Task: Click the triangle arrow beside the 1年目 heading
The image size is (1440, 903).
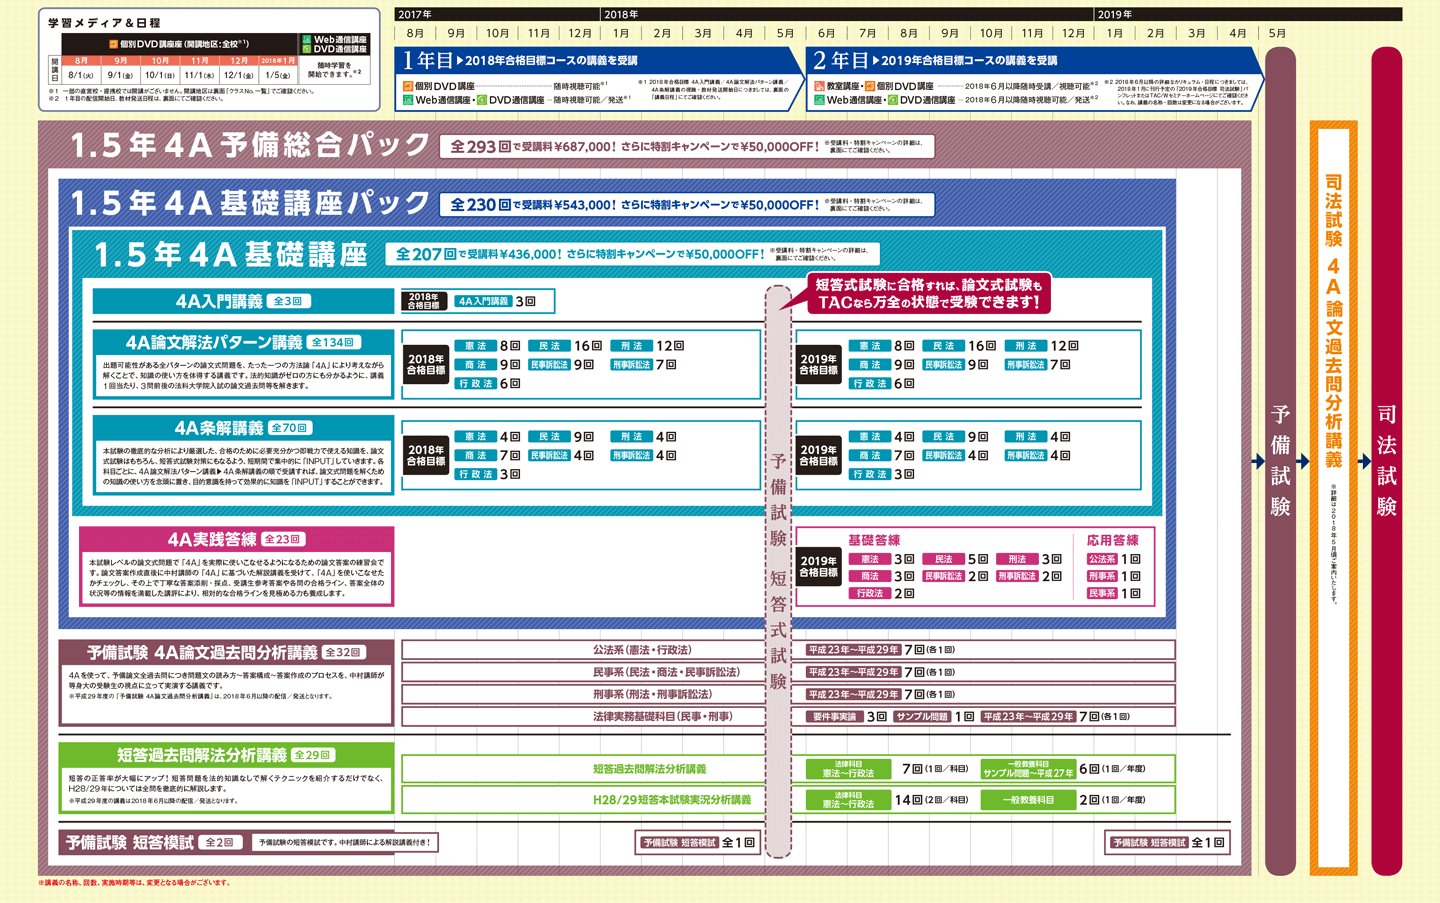Action: (x=459, y=61)
